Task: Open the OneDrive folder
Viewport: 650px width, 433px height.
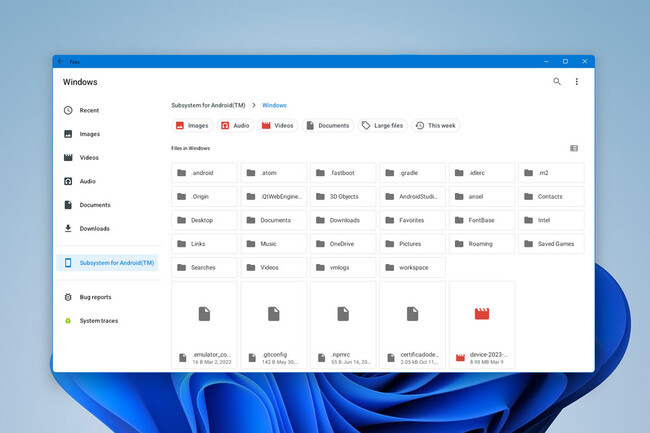Action: click(343, 244)
